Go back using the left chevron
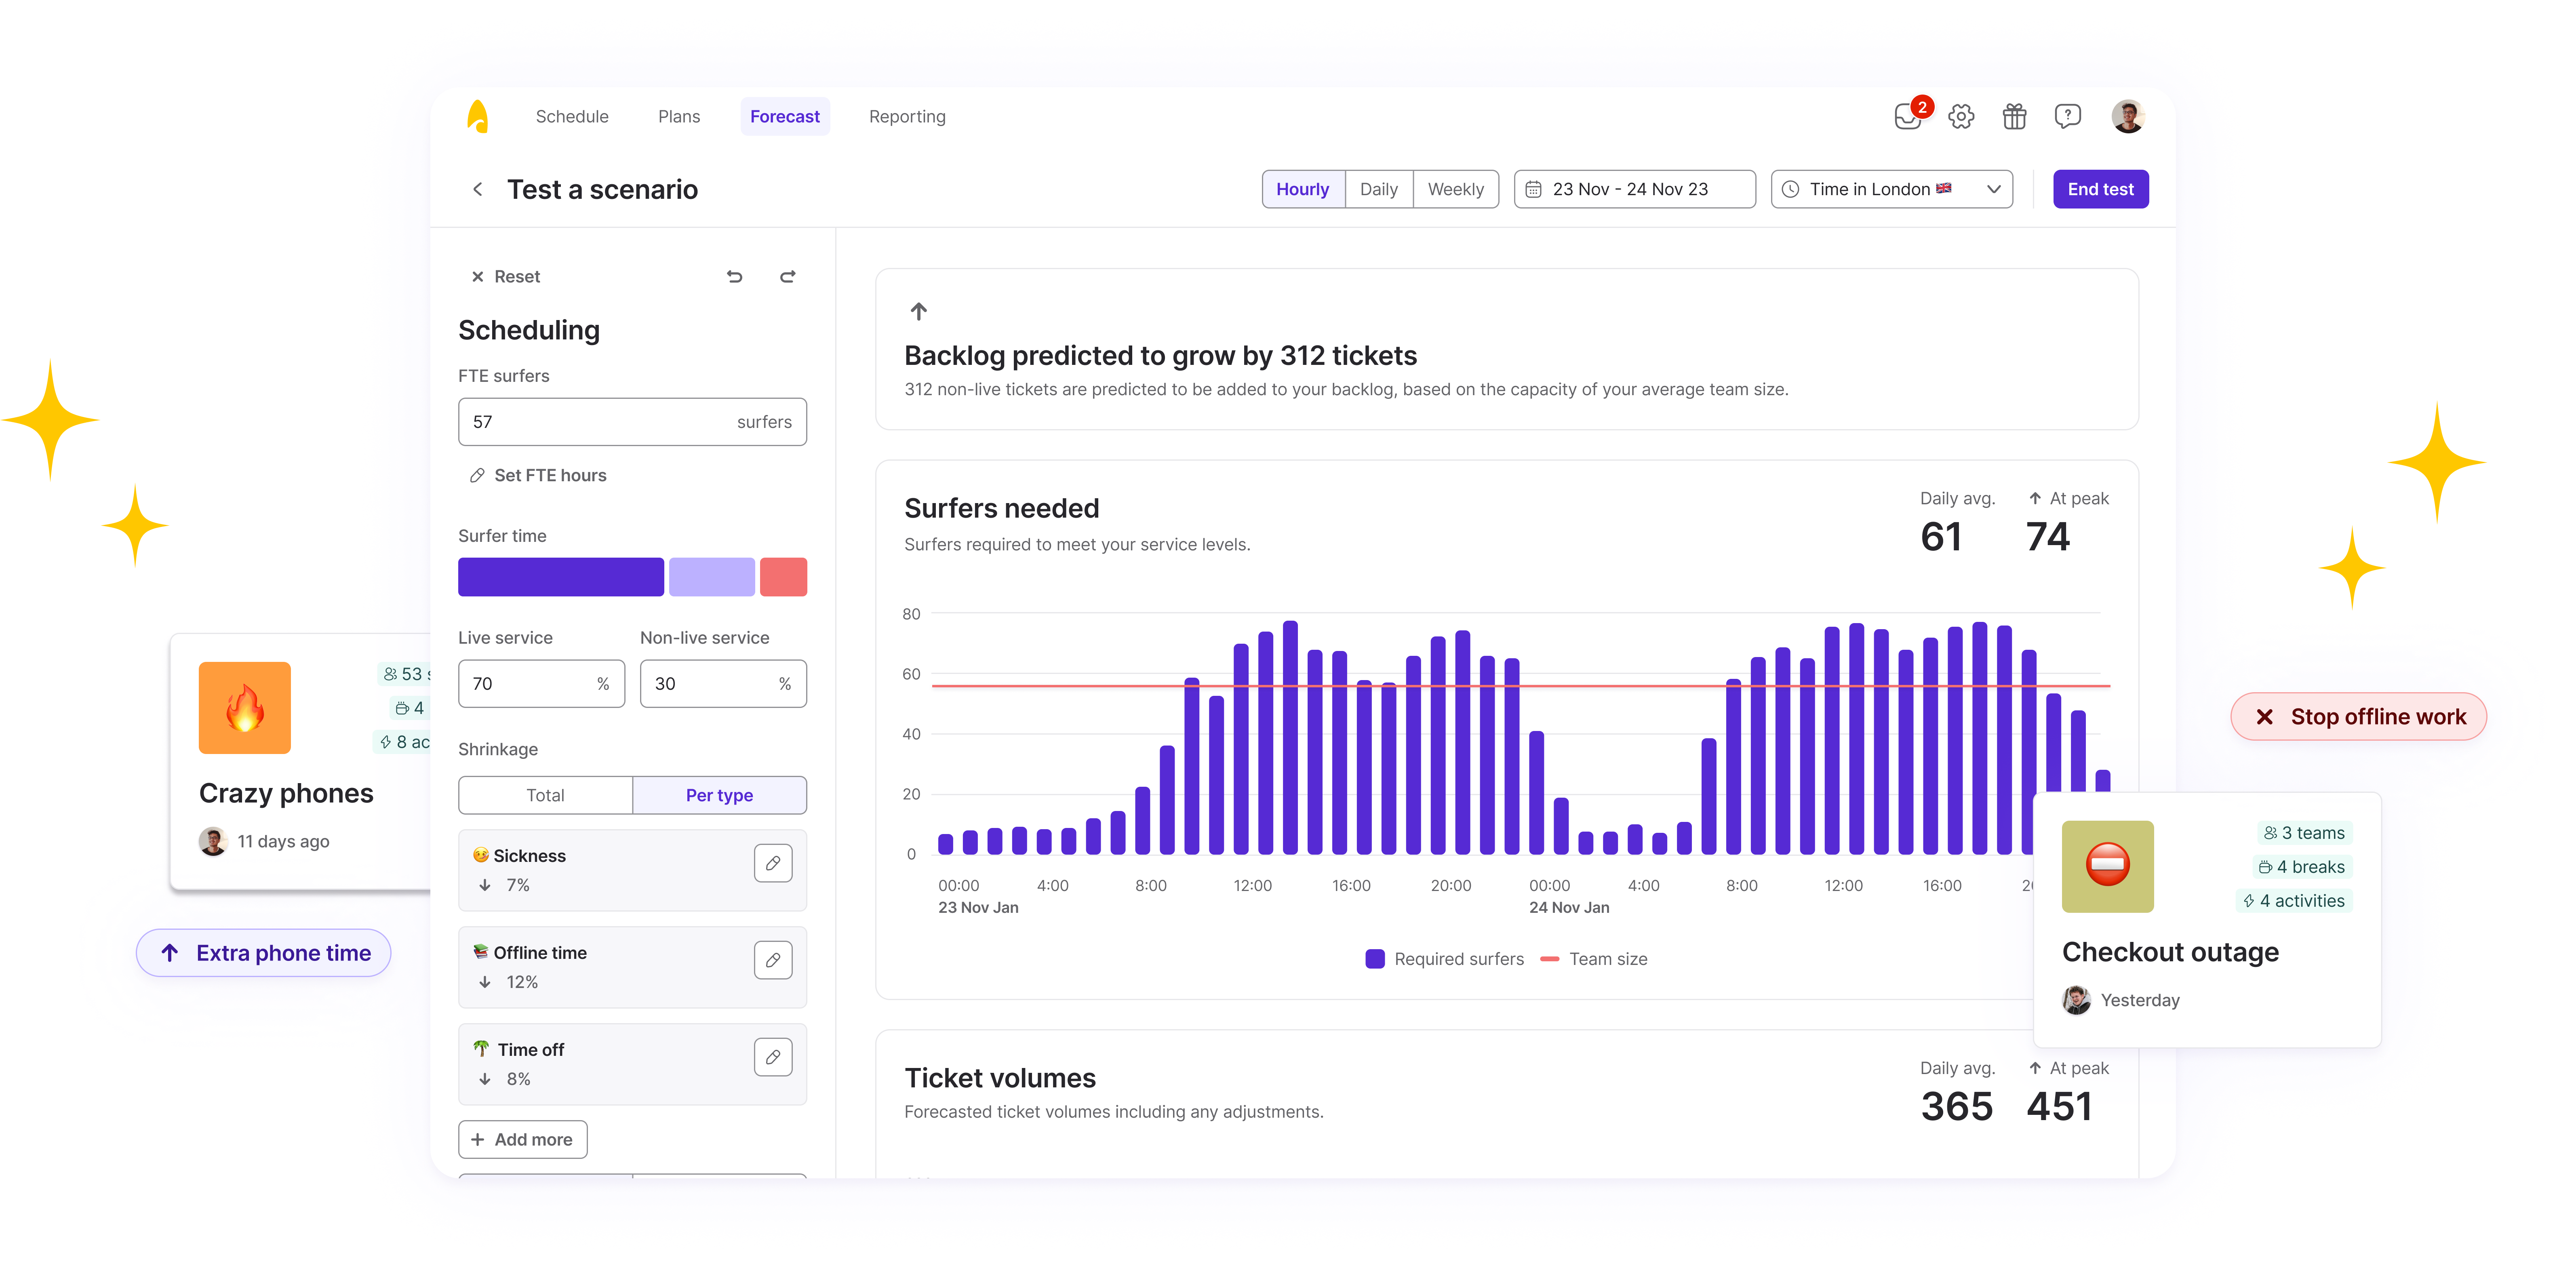The width and height of the screenshot is (2576, 1268). pos(478,189)
